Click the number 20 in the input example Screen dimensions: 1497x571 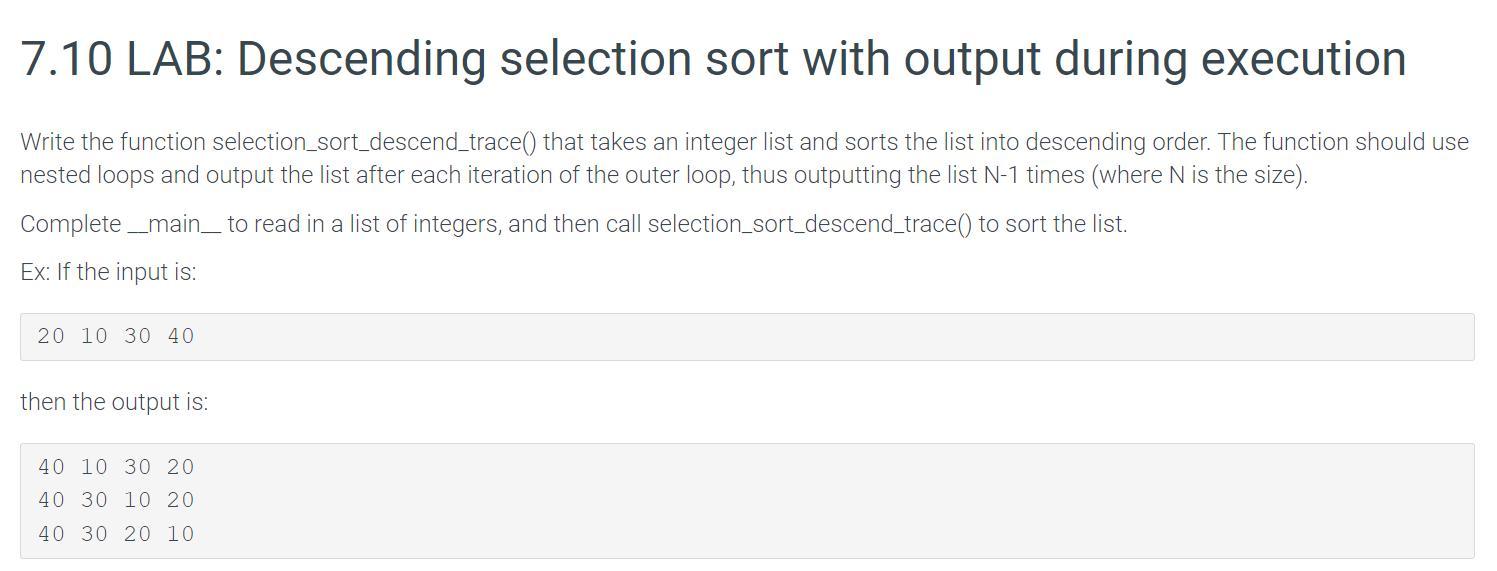51,337
